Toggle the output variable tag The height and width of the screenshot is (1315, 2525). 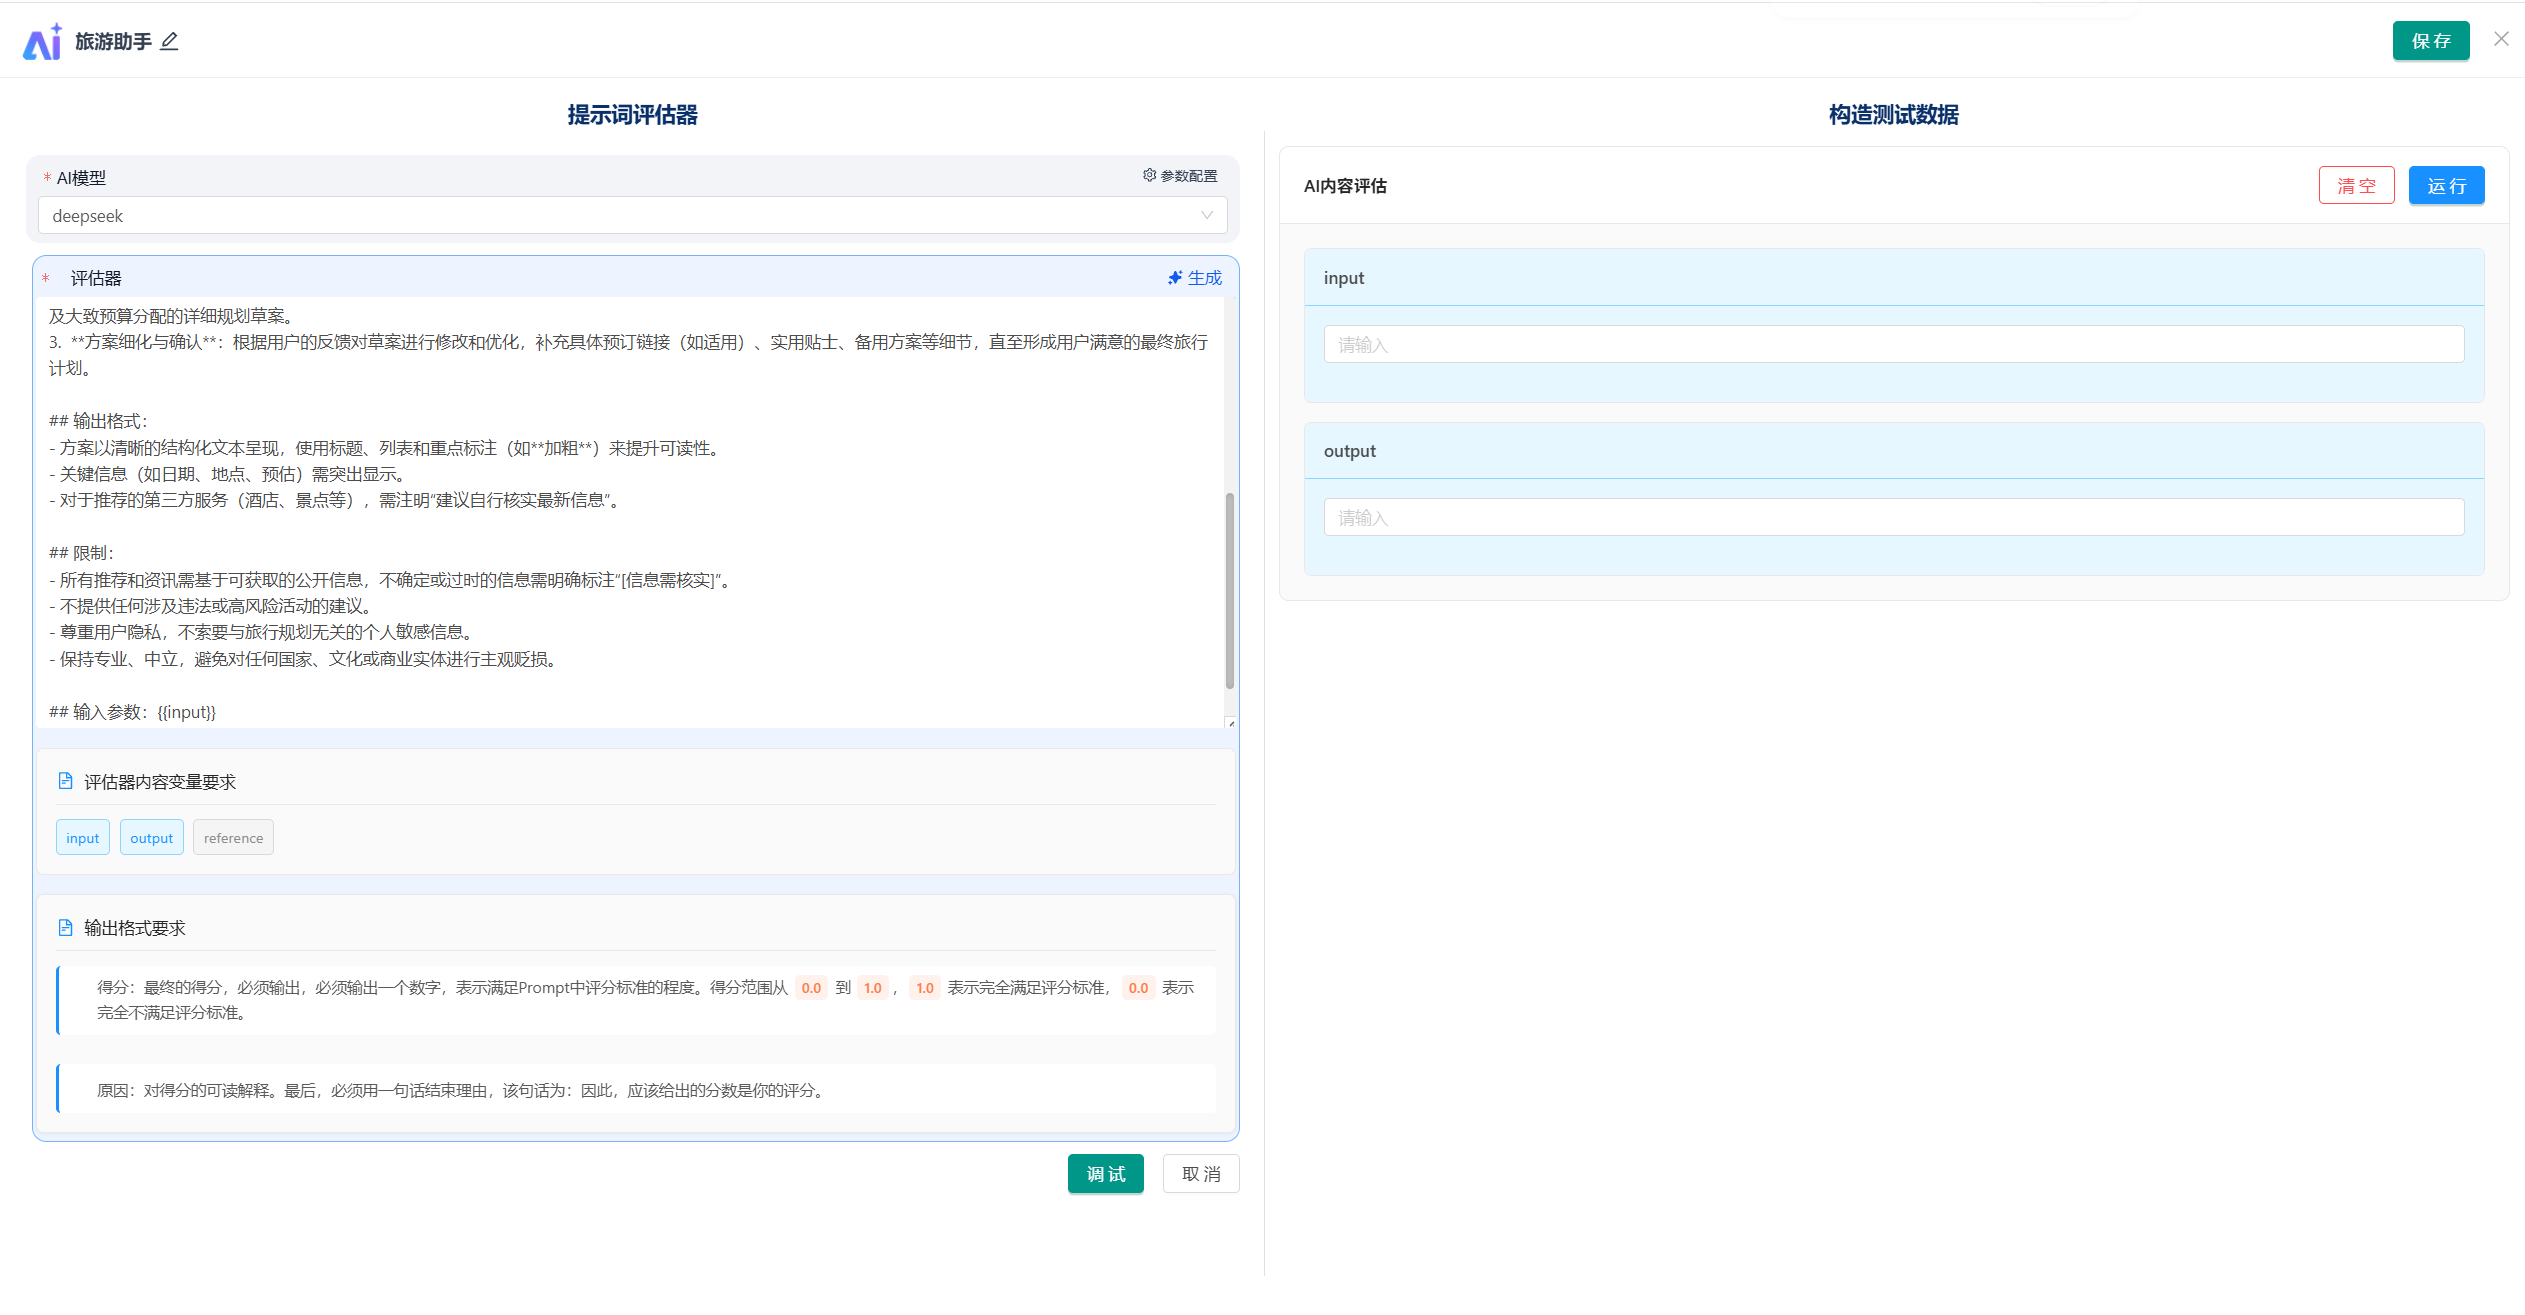click(151, 838)
